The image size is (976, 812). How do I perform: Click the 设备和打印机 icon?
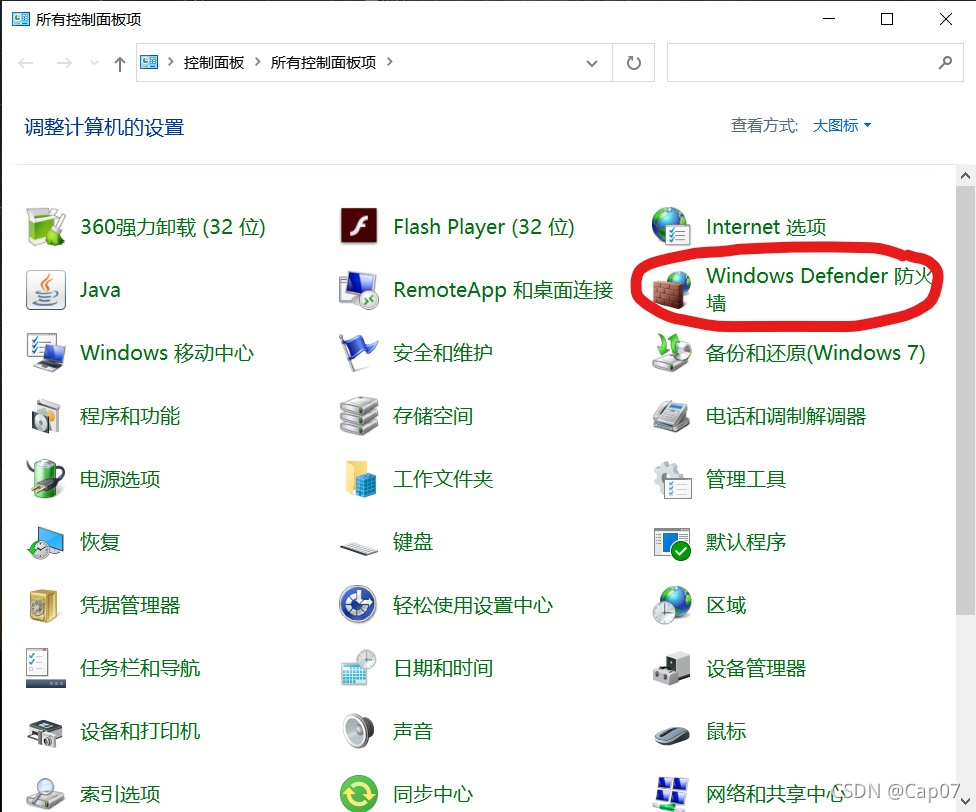pos(45,732)
